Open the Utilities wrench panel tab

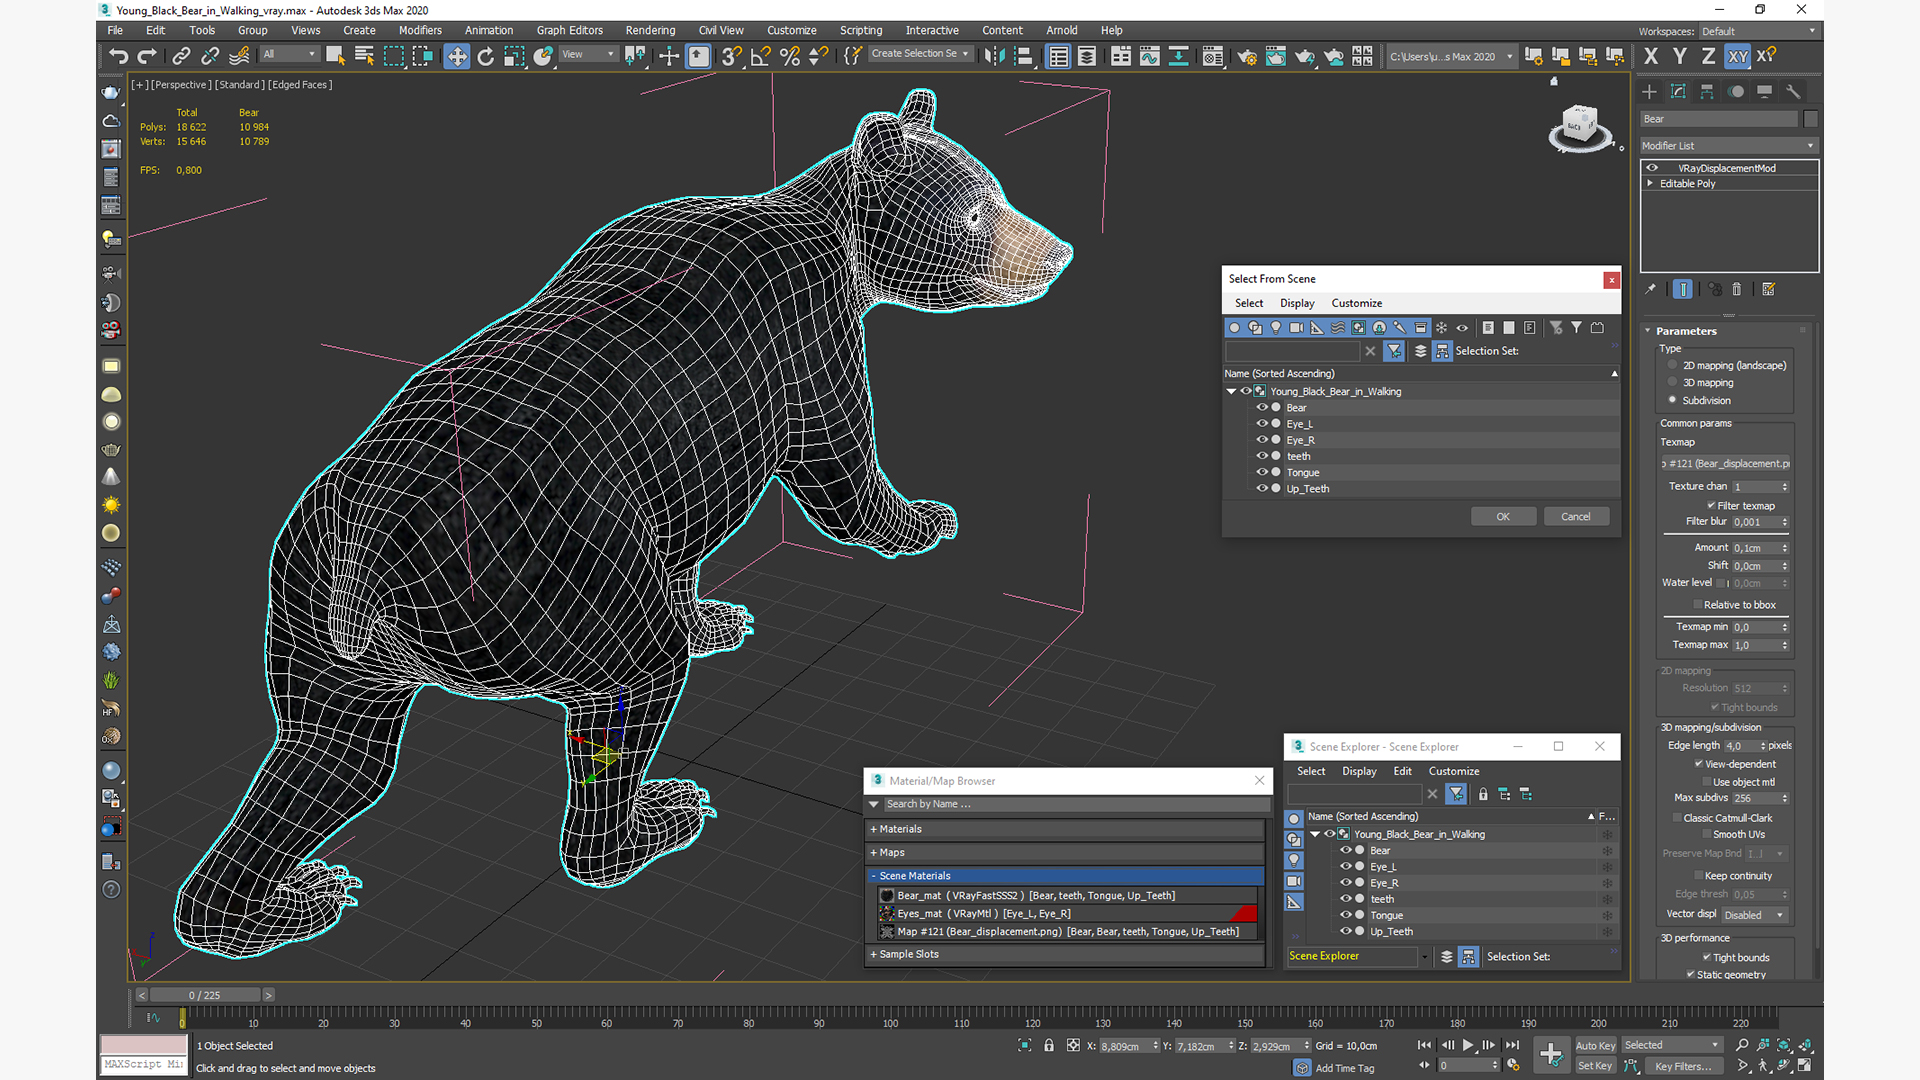(x=1793, y=91)
